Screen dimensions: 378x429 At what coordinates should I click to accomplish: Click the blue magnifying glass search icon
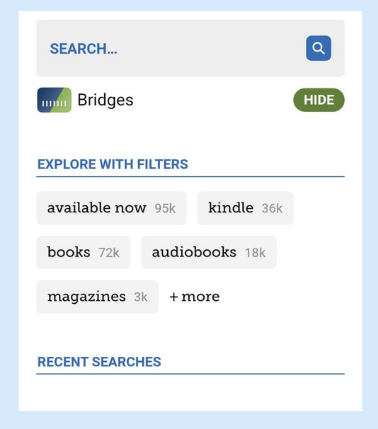318,48
